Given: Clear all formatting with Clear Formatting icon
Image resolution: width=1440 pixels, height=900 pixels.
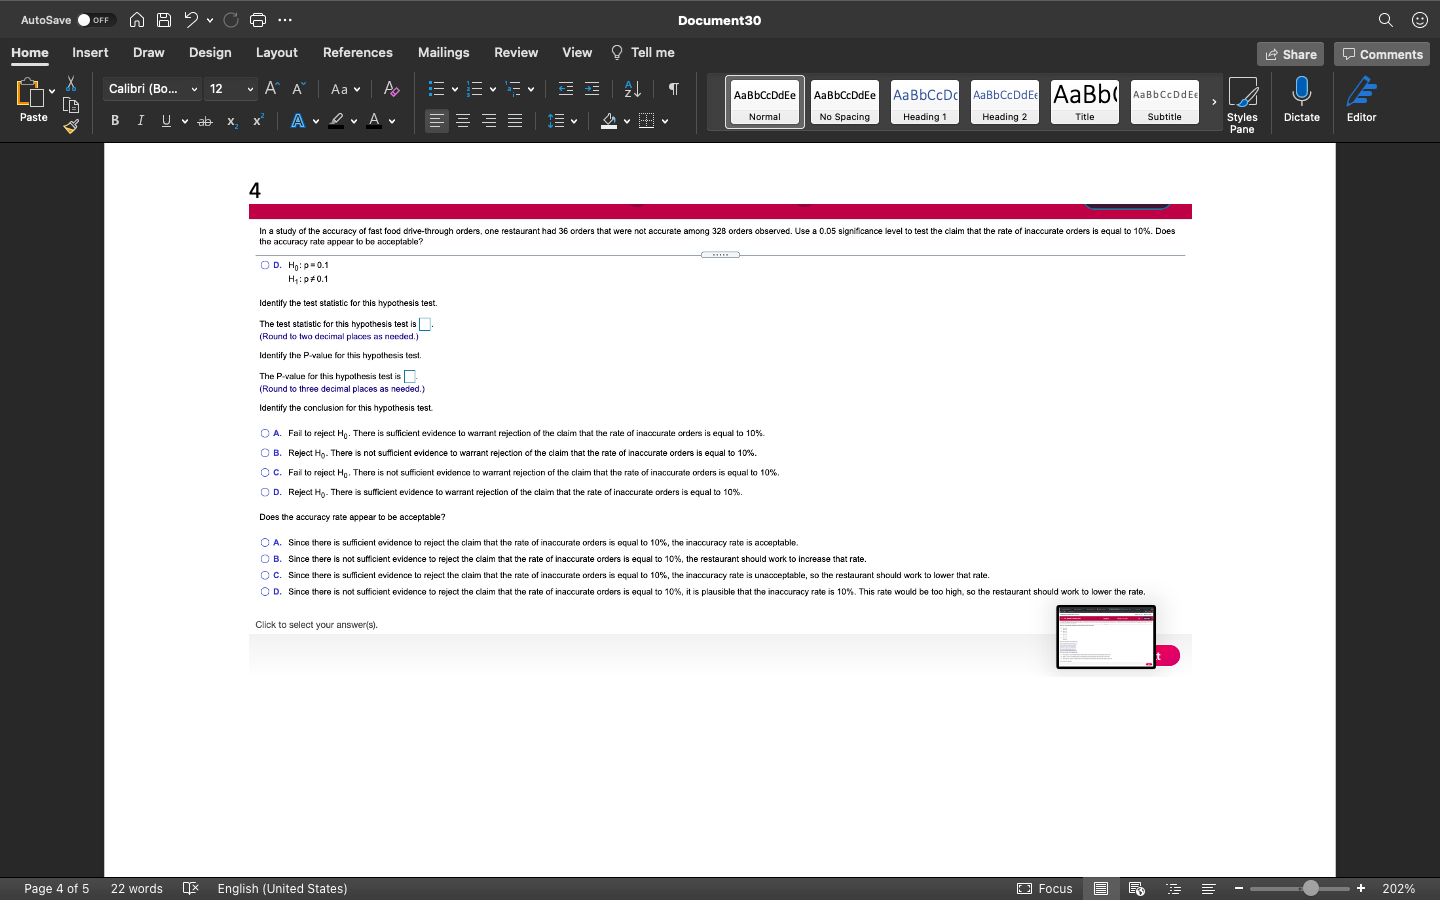Looking at the screenshot, I should [391, 89].
